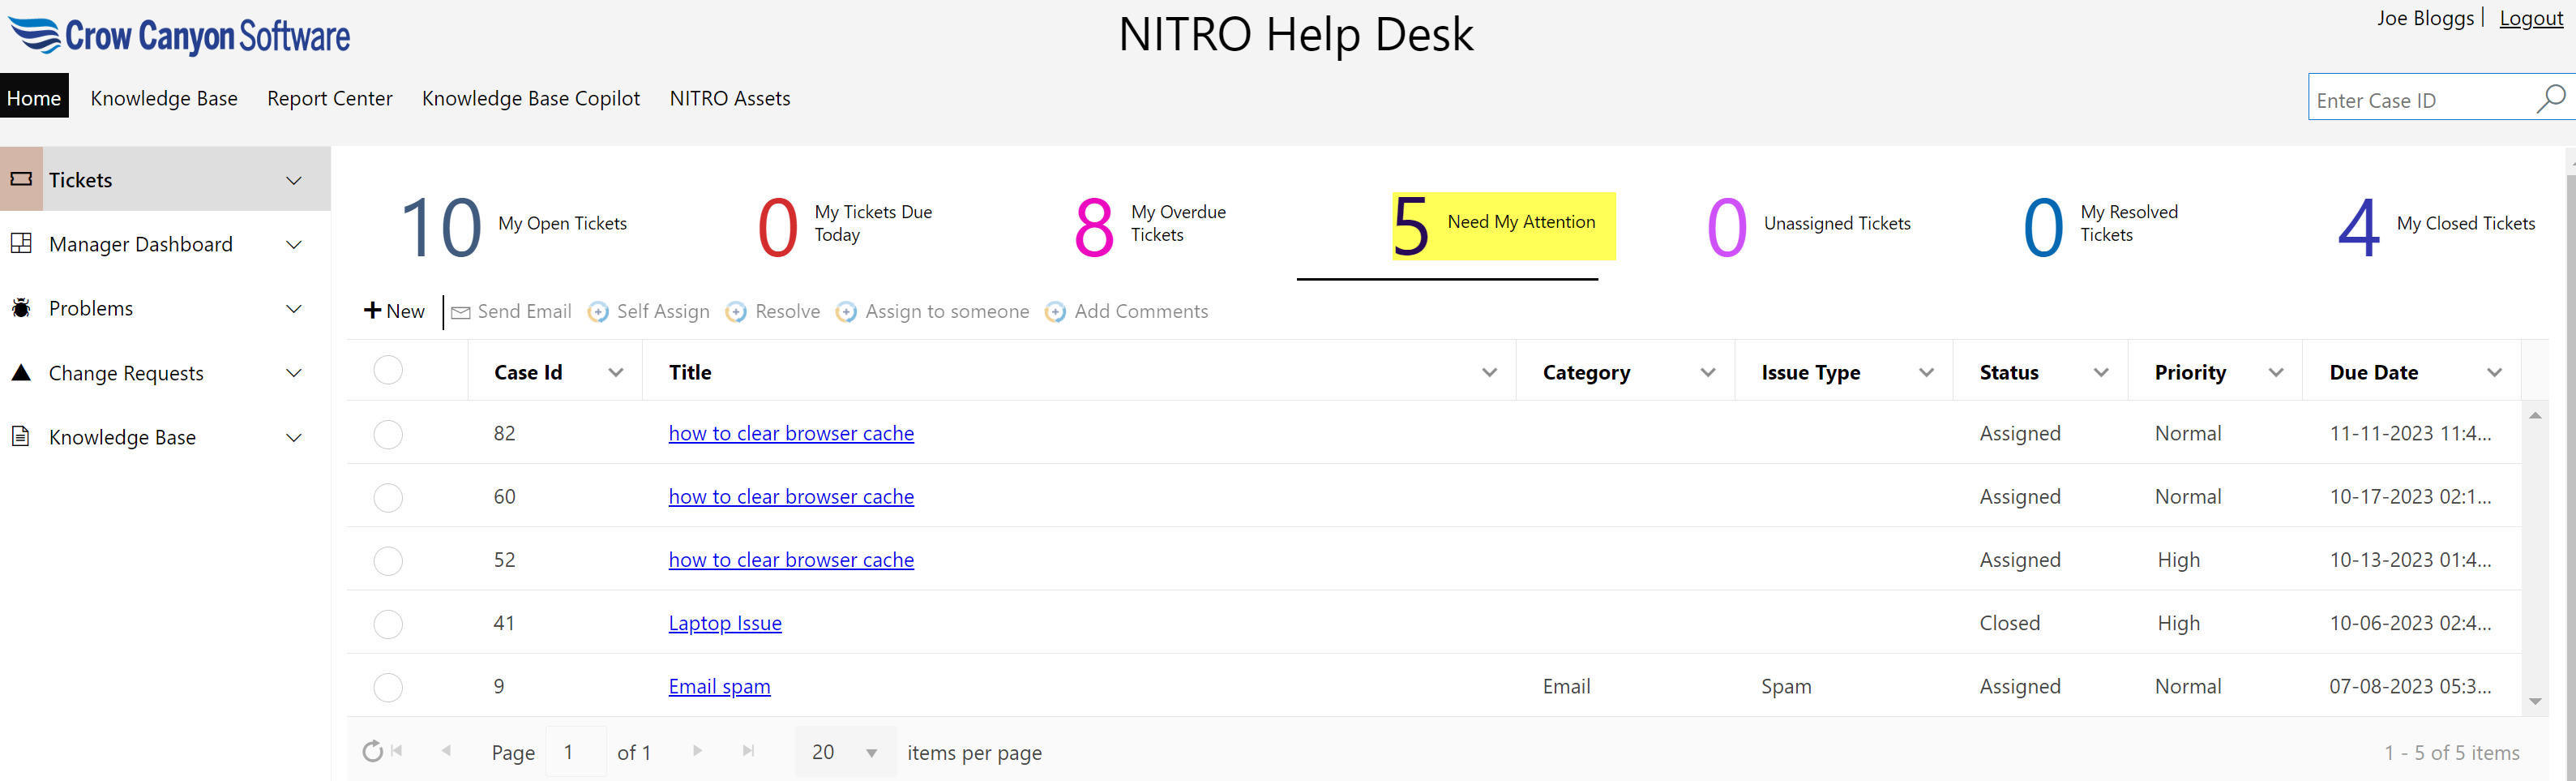Click the Logout link
Screen dimensions: 2576x781
[x=2530, y=18]
